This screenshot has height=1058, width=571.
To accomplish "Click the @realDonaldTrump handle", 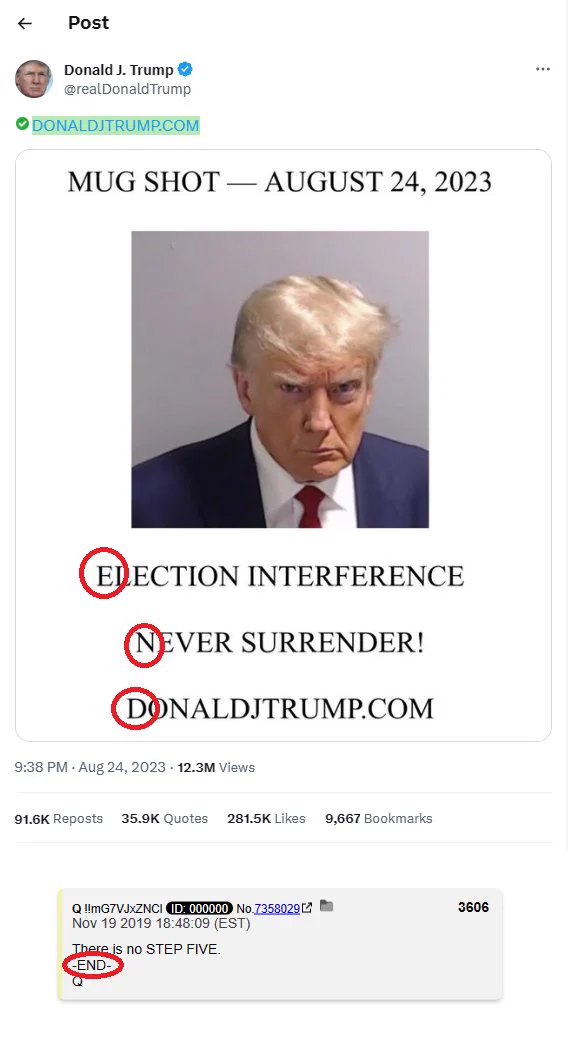I will pos(128,89).
